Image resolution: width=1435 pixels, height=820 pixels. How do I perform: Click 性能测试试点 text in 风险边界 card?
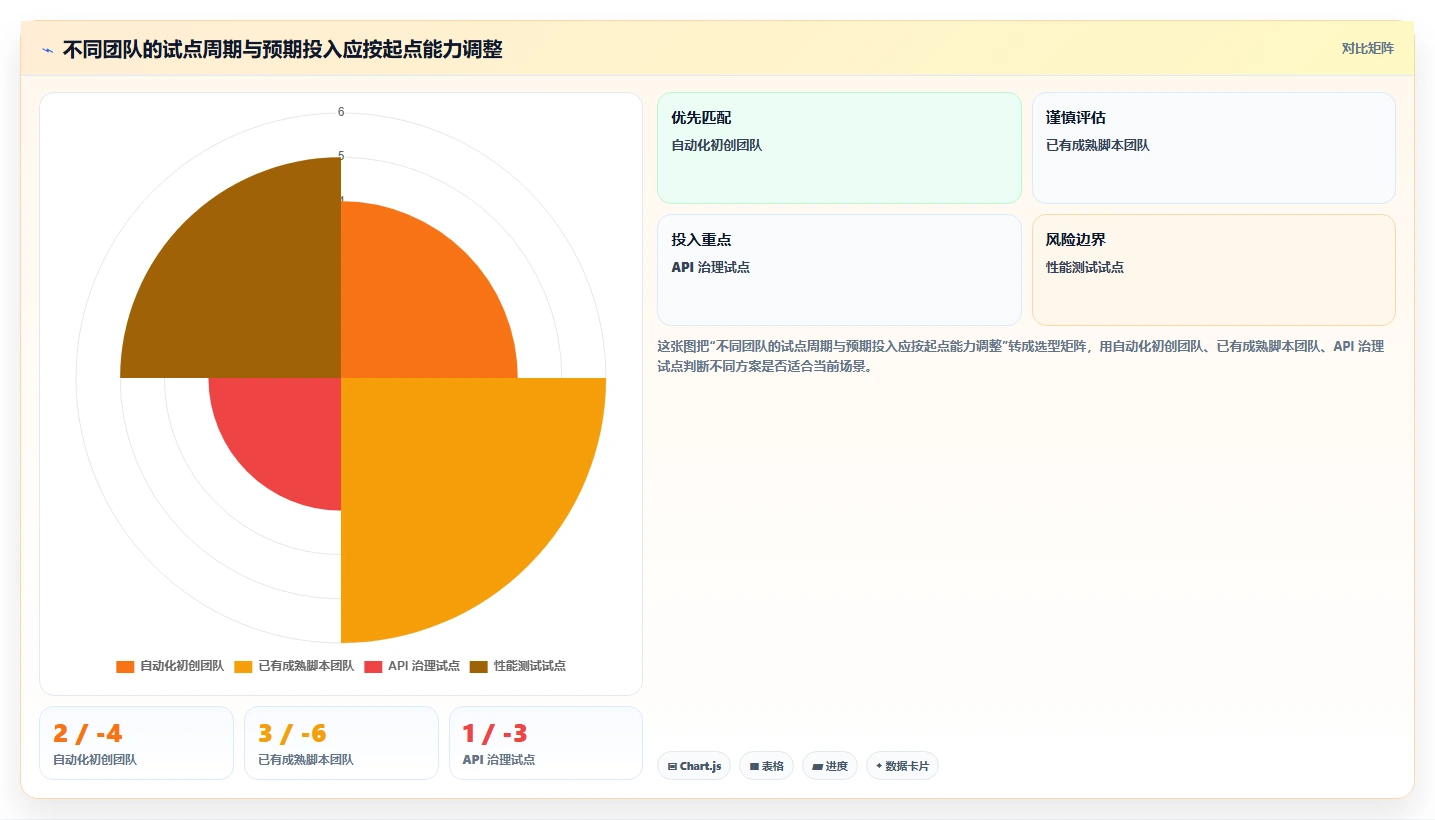pyautogui.click(x=1085, y=267)
